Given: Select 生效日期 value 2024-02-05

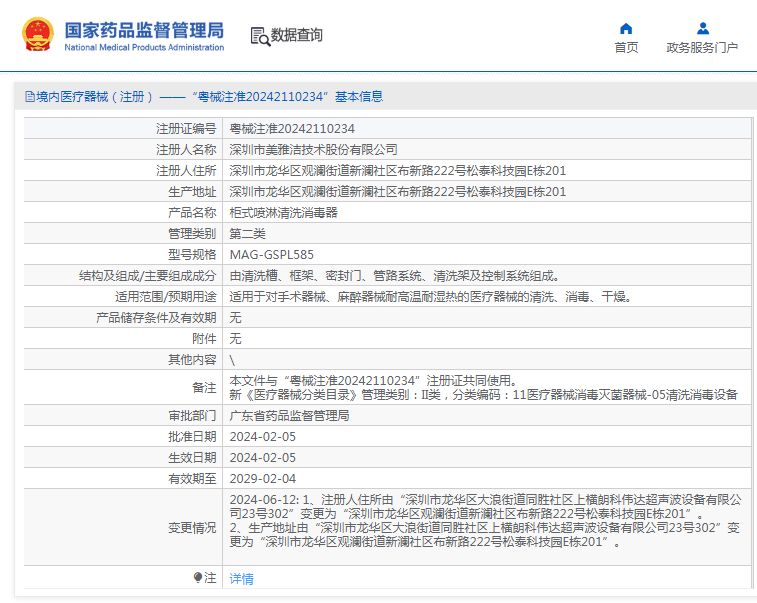Looking at the screenshot, I should (x=263, y=458).
